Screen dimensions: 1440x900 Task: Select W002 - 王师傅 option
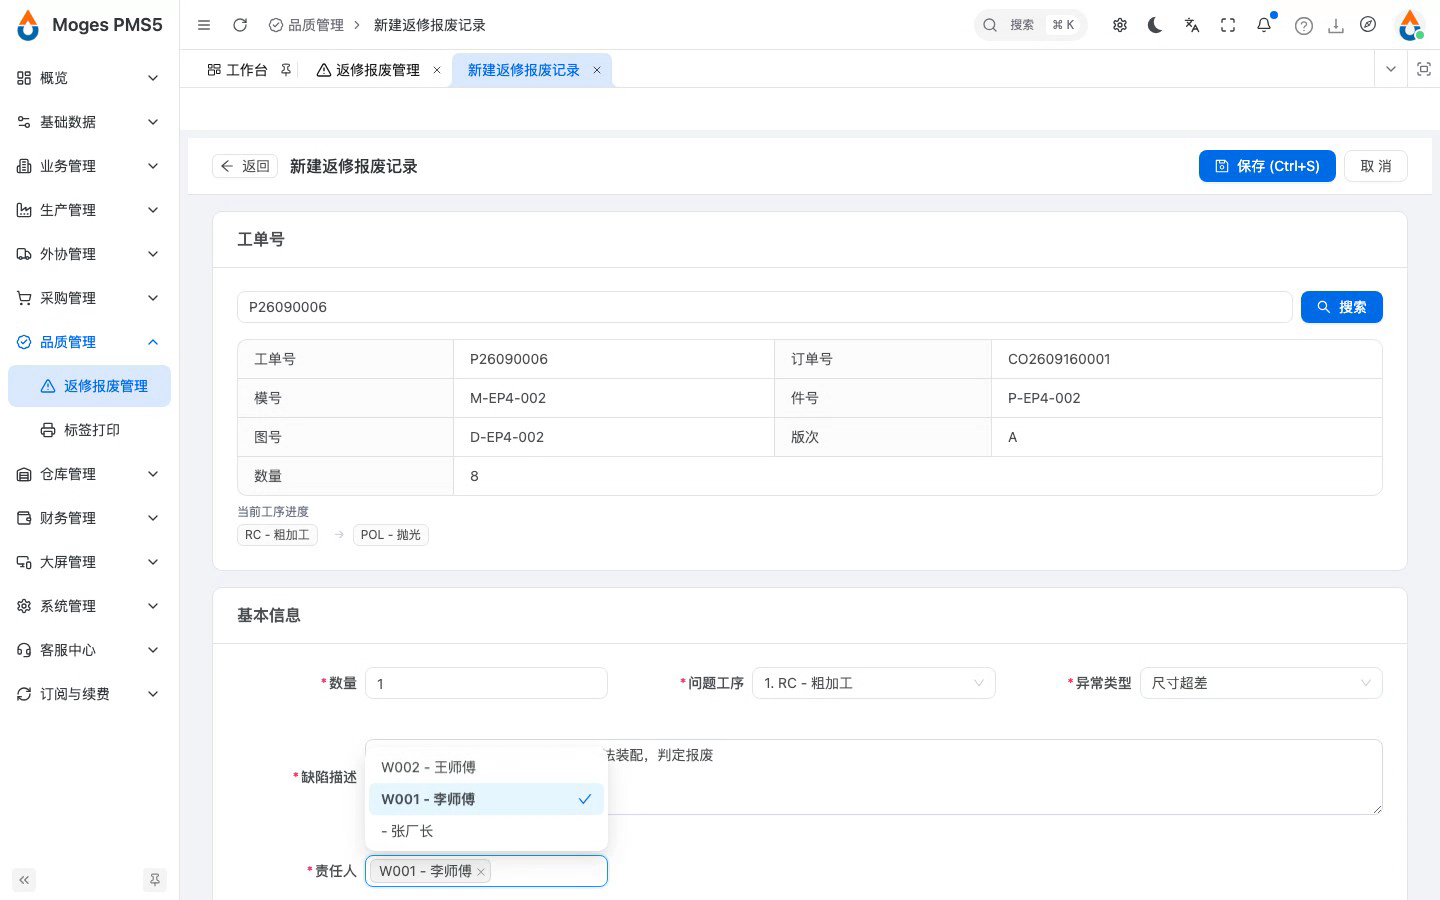(486, 767)
